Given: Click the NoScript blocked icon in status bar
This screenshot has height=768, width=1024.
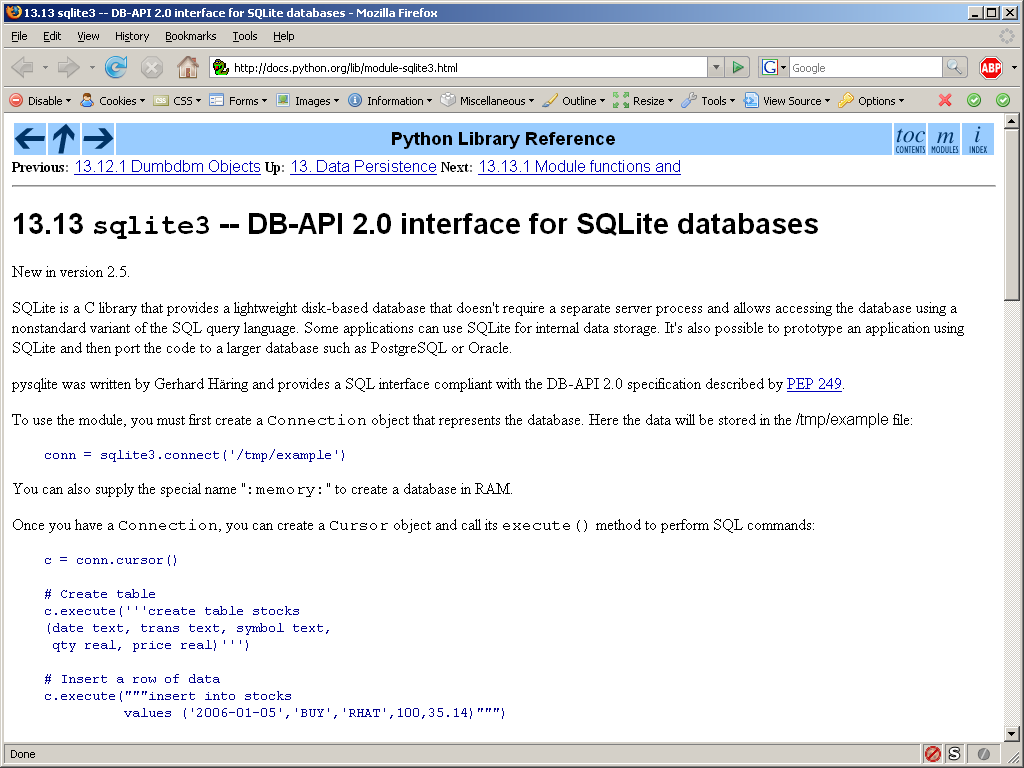Looking at the screenshot, I should [933, 754].
